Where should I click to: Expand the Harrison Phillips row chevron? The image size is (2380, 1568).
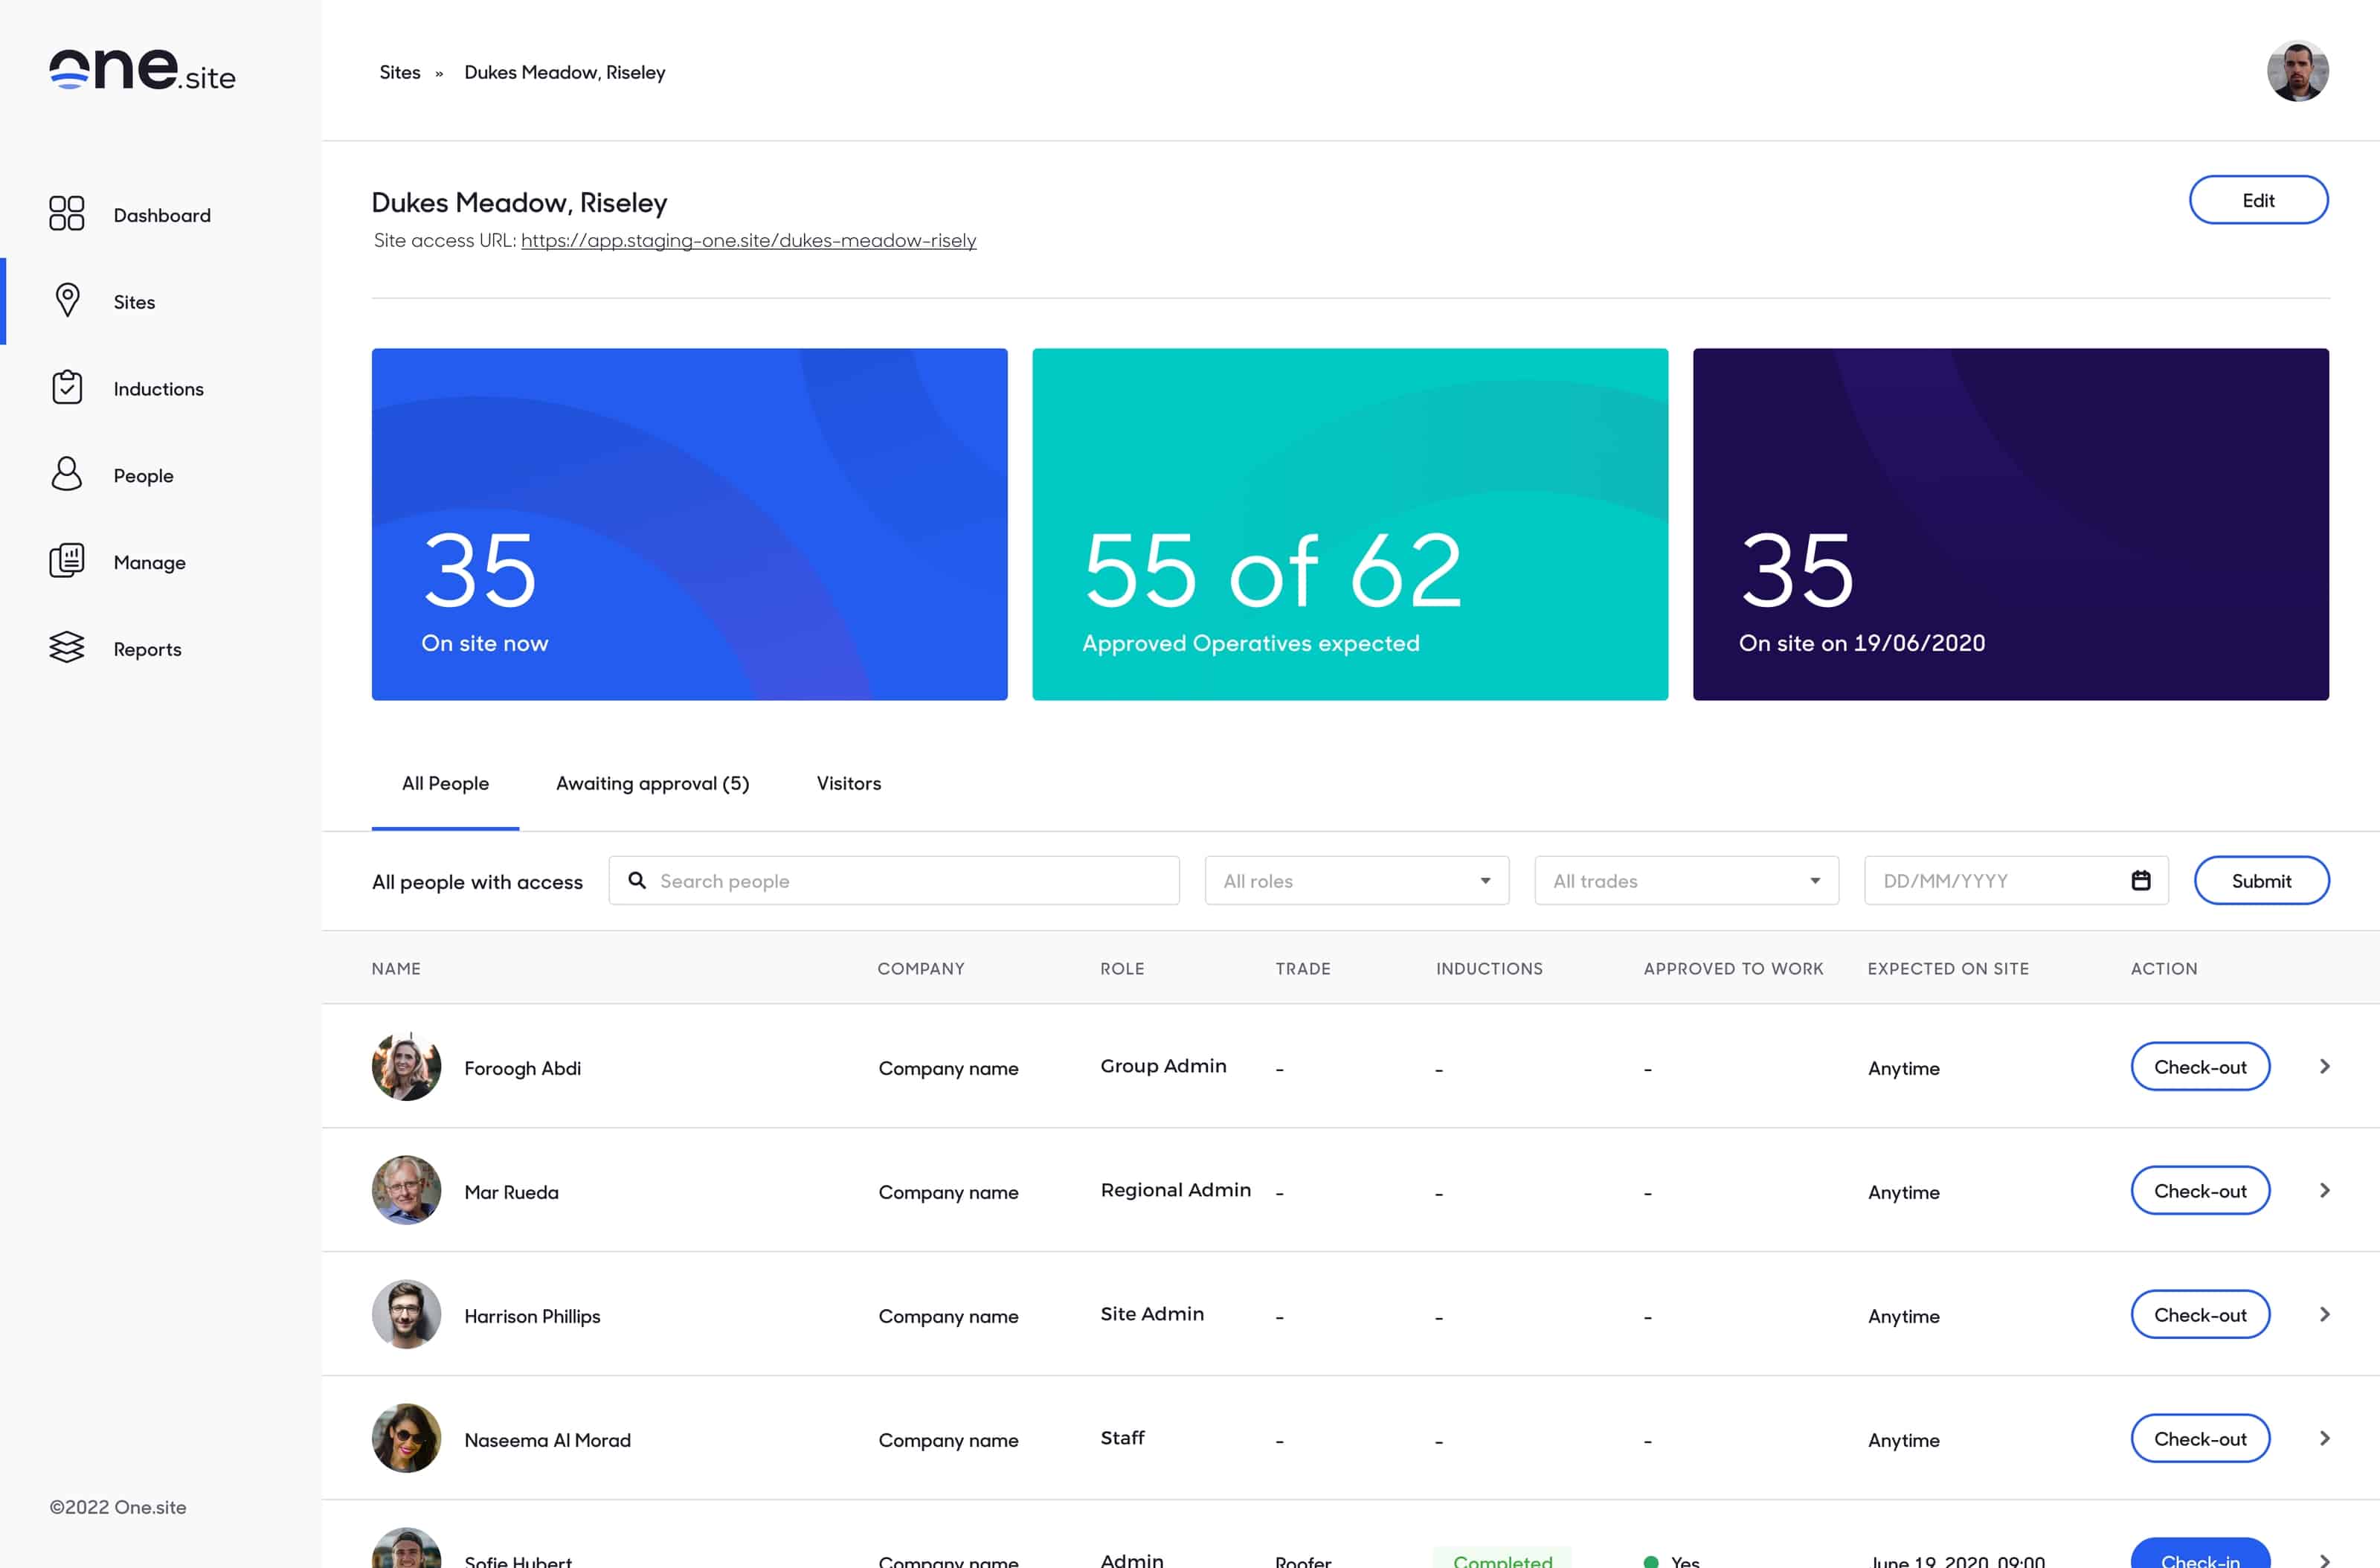(x=2324, y=1314)
